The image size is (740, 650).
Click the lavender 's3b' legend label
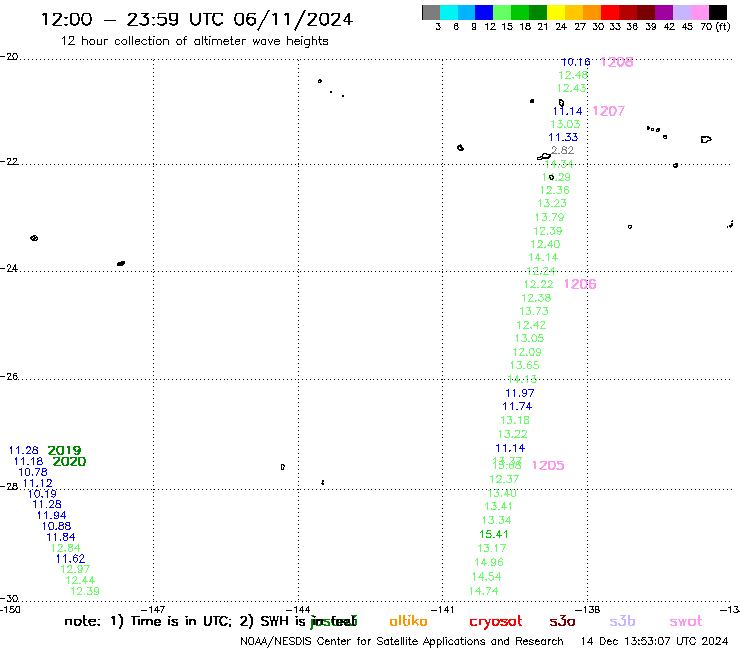622,621
